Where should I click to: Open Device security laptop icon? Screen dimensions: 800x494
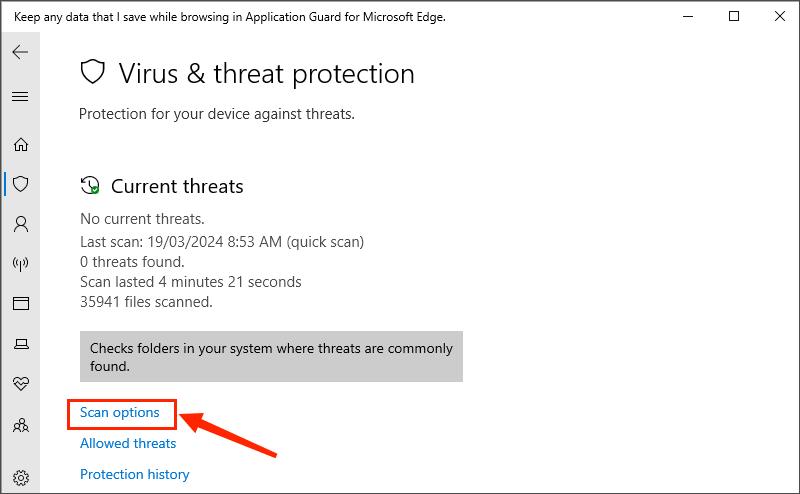click(x=20, y=344)
